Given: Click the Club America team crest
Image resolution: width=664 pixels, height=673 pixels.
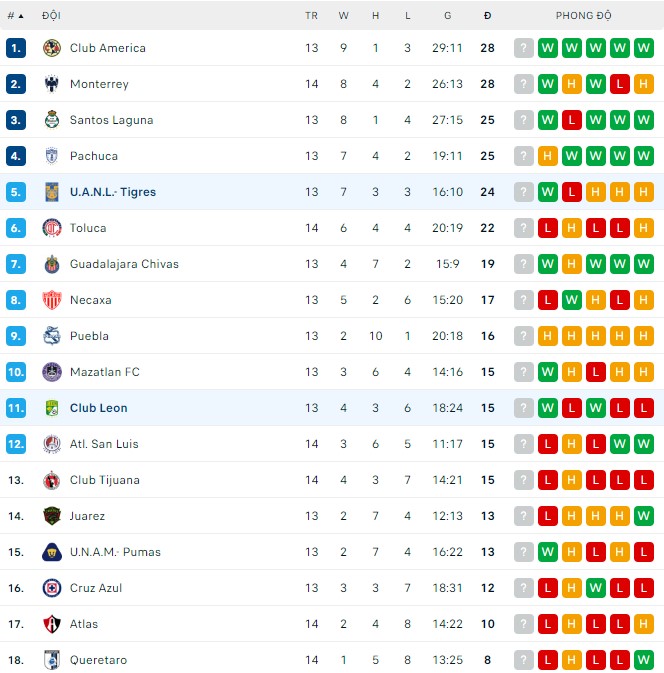Looking at the screenshot, I should [52, 48].
